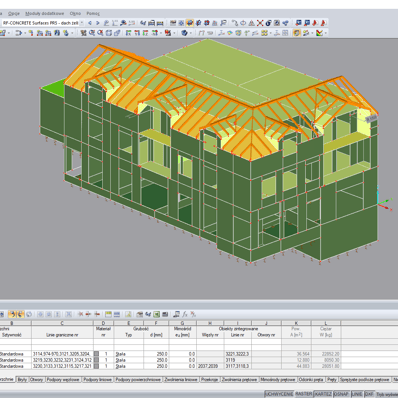This screenshot has width=398, height=398.
Task: Toggle KARTEZ mode in status bar
Action: point(323,394)
